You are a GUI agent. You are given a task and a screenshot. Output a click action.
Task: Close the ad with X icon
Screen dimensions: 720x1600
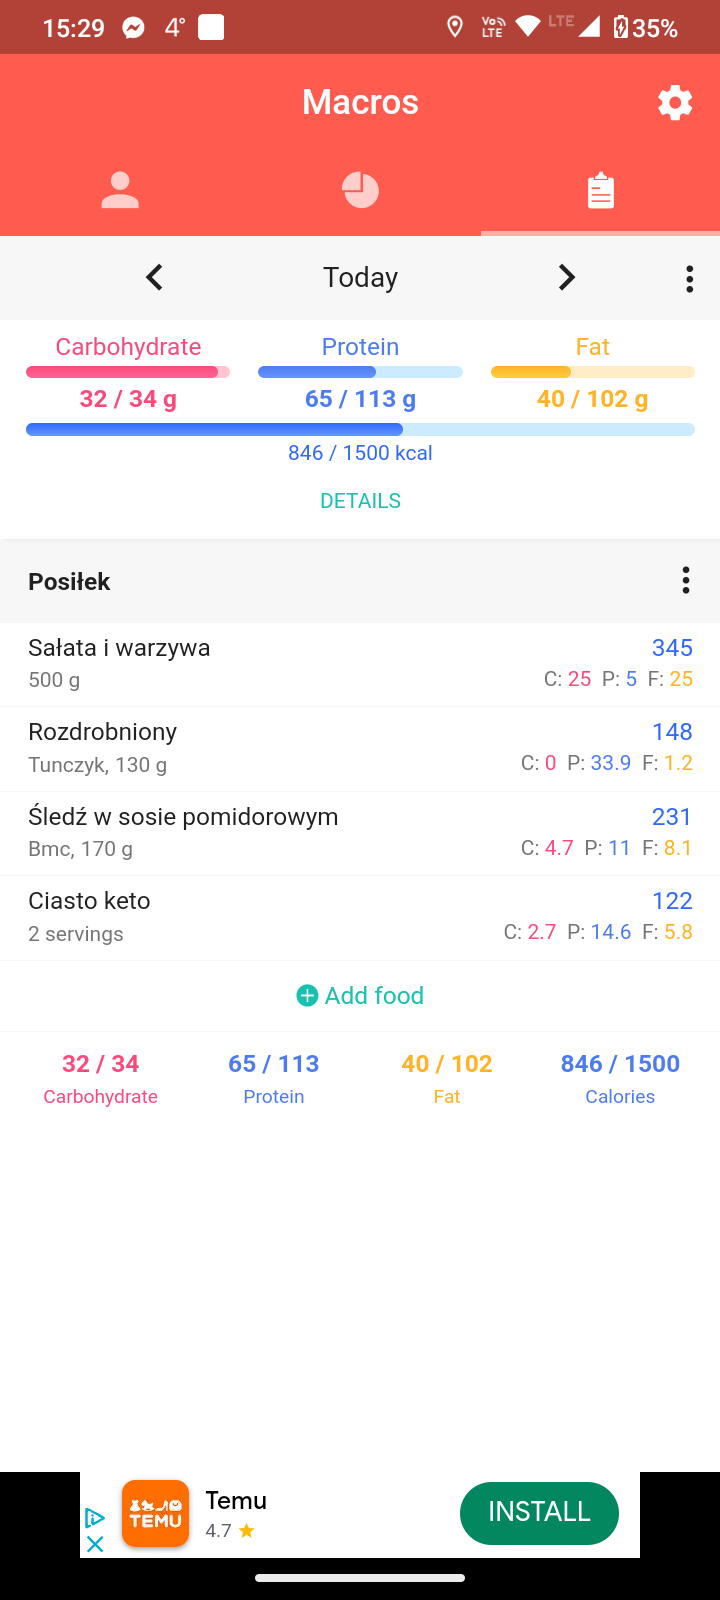point(95,1544)
